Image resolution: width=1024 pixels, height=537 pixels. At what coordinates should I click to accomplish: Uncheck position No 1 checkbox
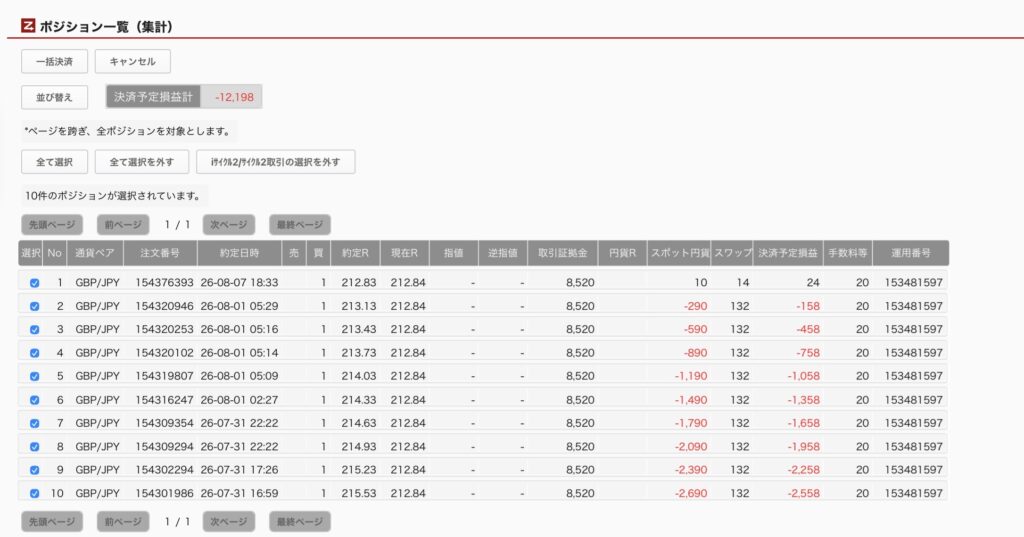35,283
